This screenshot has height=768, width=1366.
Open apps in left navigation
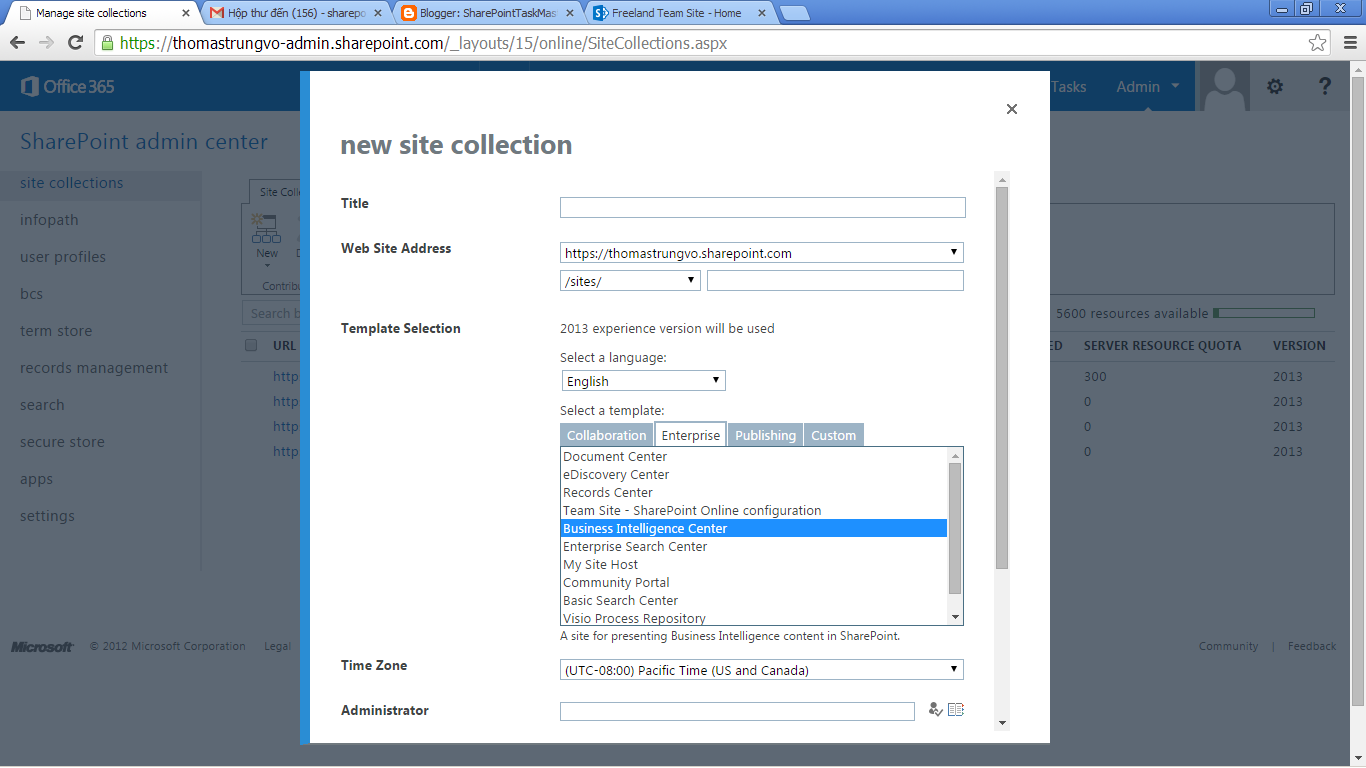pyautogui.click(x=37, y=479)
